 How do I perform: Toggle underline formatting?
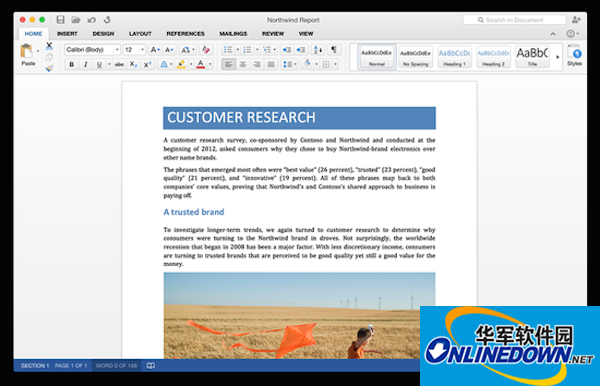point(99,65)
